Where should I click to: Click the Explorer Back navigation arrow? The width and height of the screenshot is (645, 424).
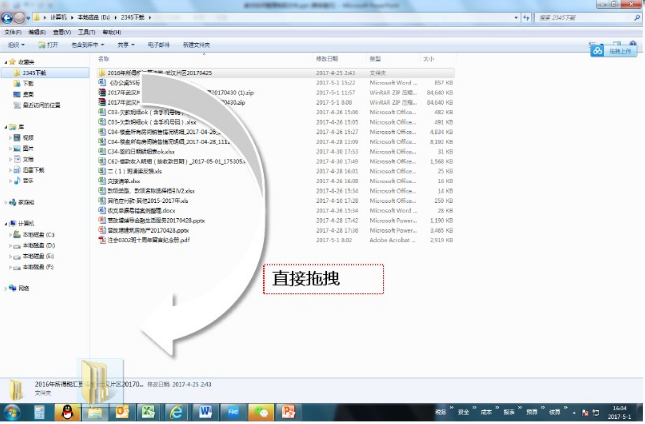click(10, 18)
